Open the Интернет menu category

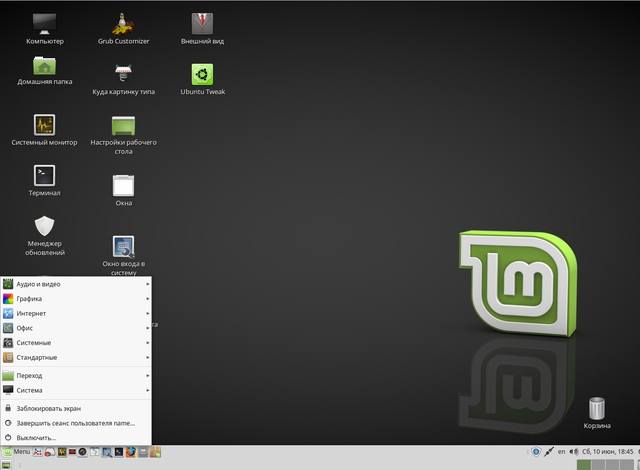click(76, 313)
